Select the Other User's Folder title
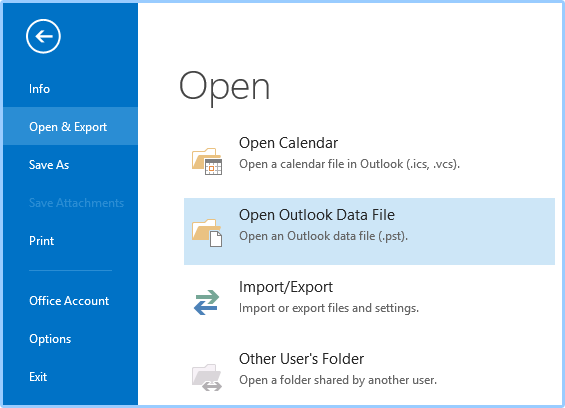 pos(301,359)
